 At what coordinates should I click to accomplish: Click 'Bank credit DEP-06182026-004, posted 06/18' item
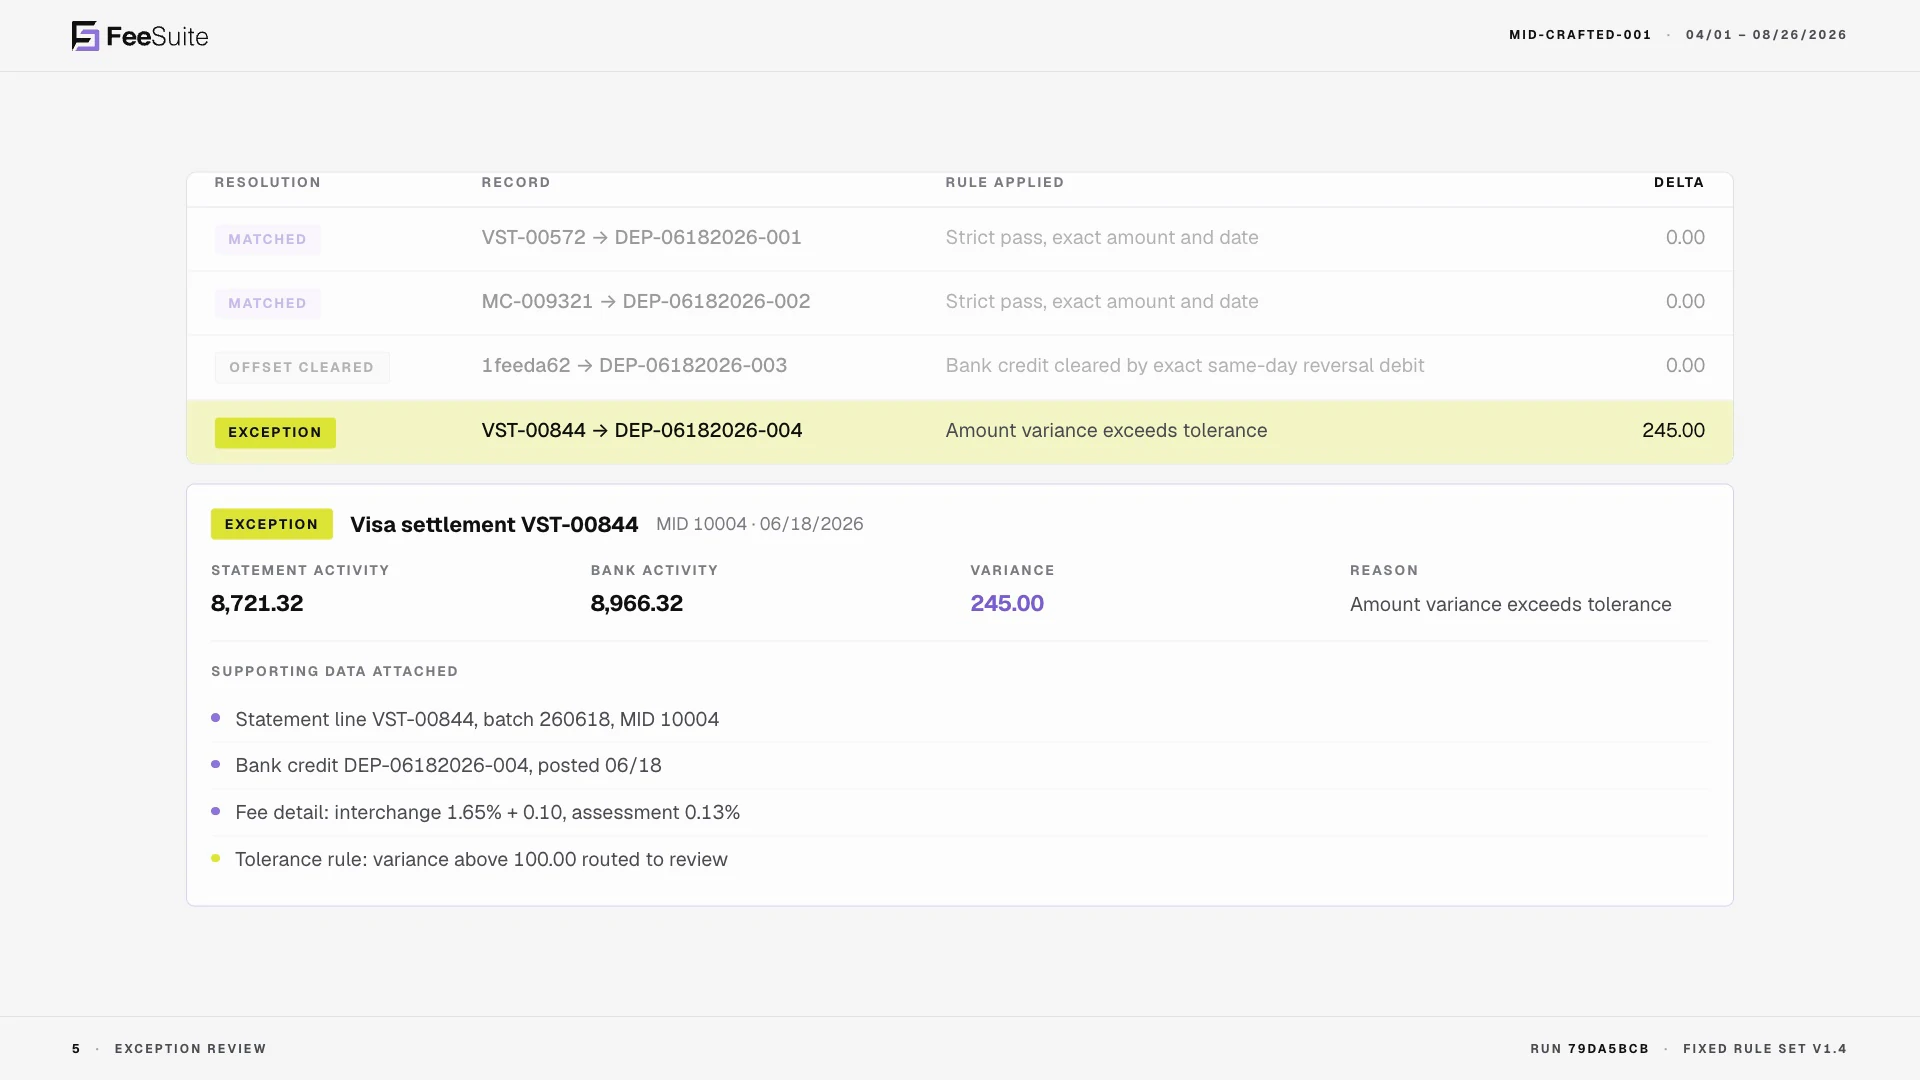pos(448,766)
